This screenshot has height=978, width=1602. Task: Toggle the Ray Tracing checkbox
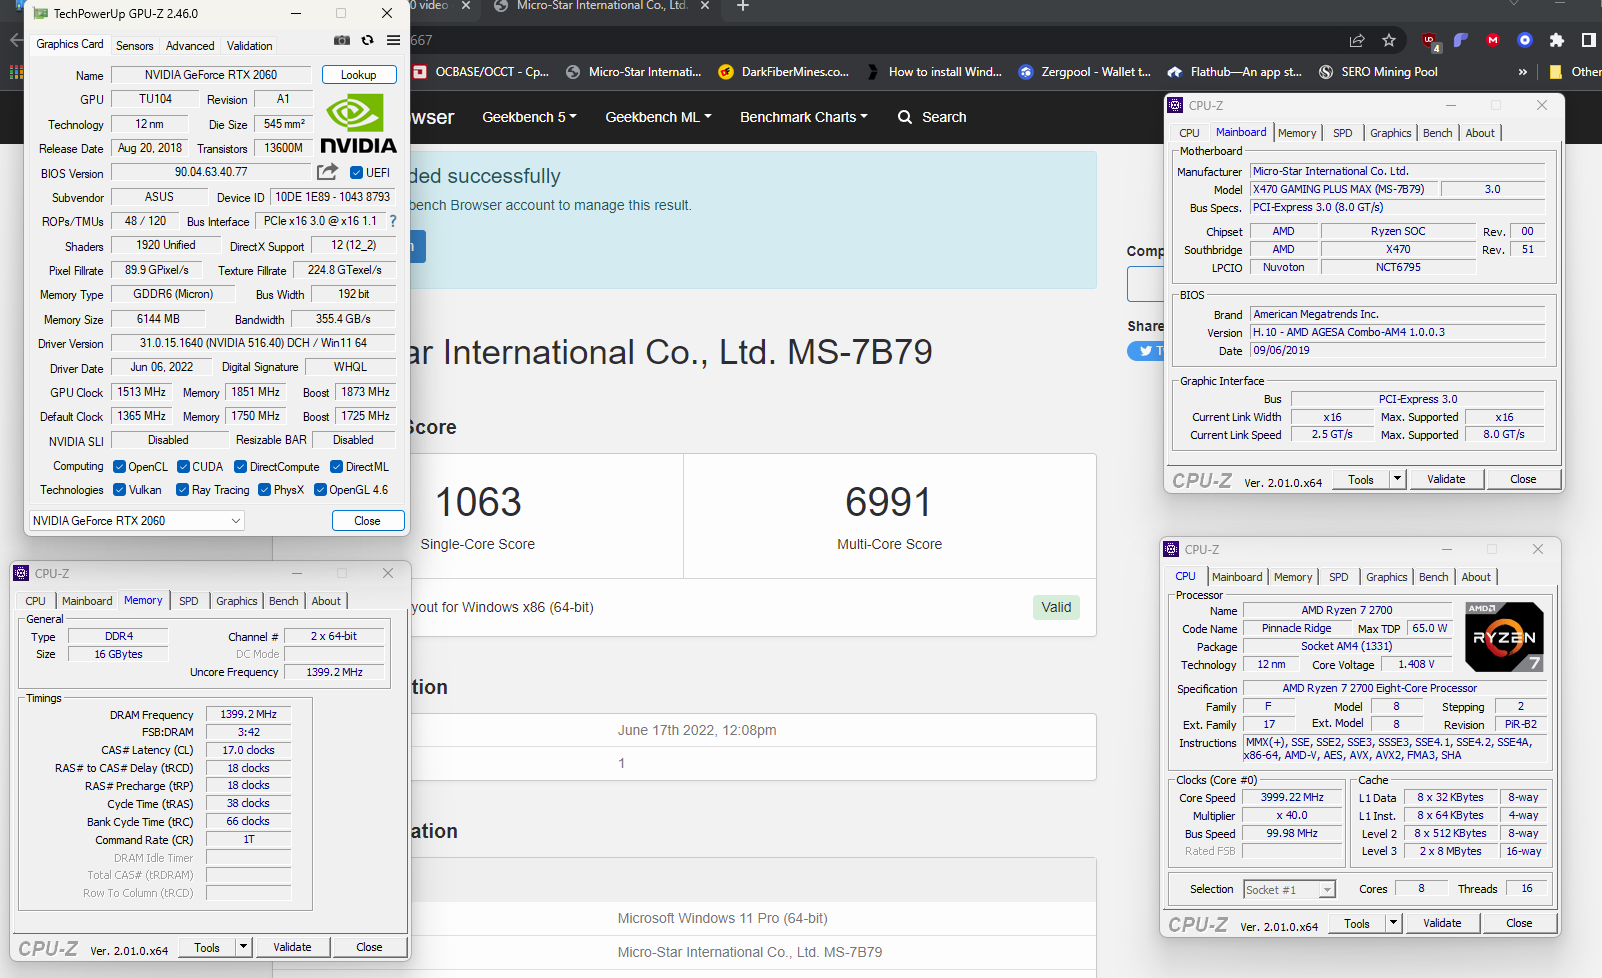(x=182, y=490)
